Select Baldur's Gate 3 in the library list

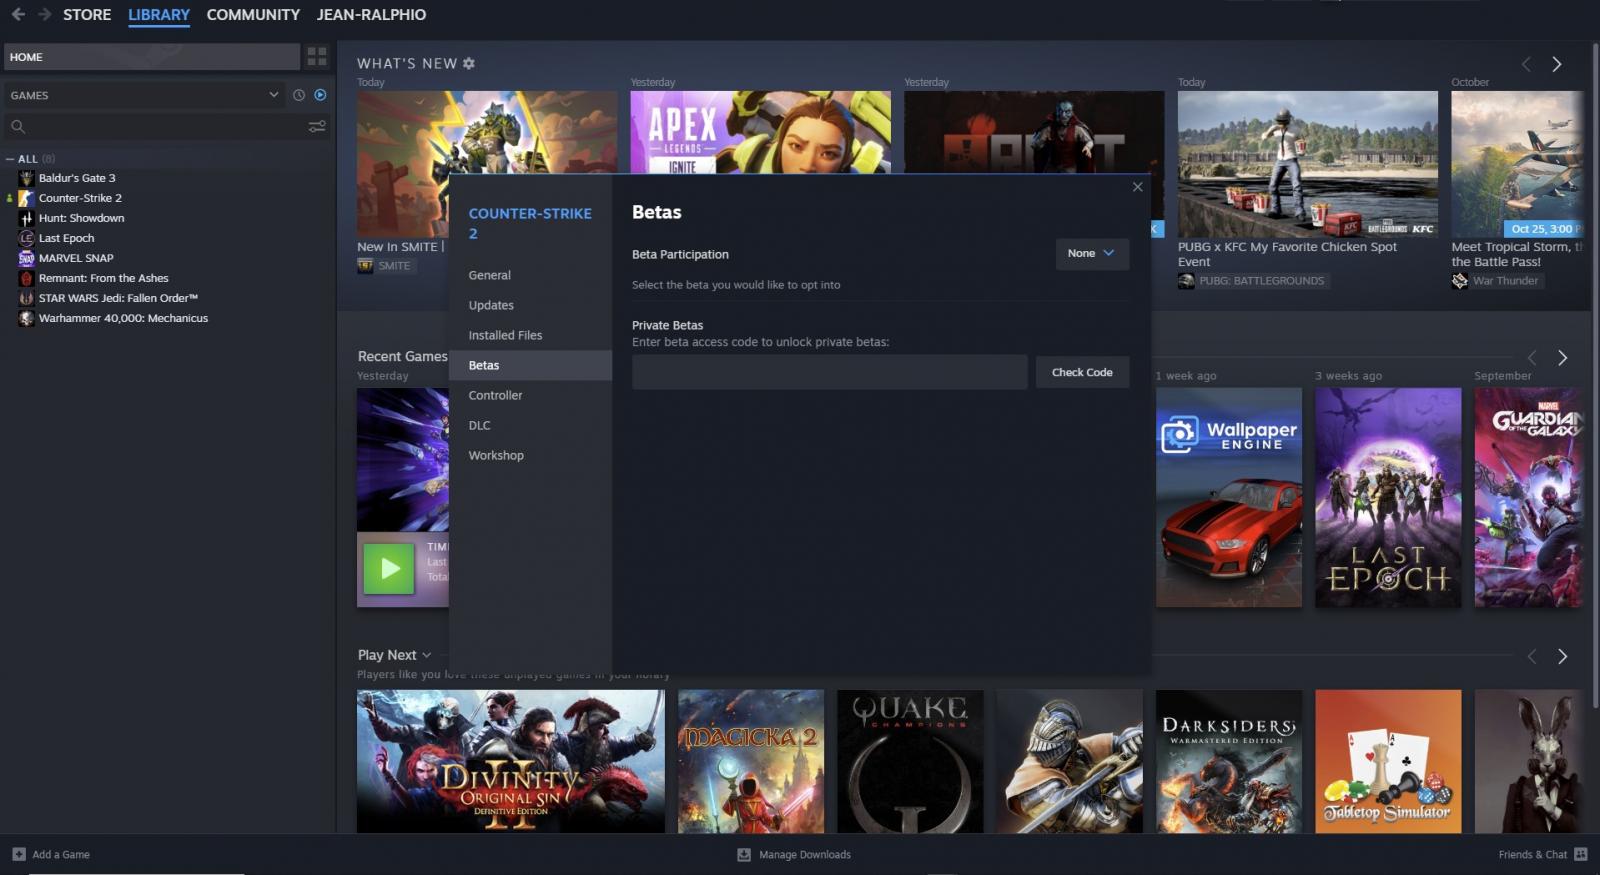[x=77, y=178]
